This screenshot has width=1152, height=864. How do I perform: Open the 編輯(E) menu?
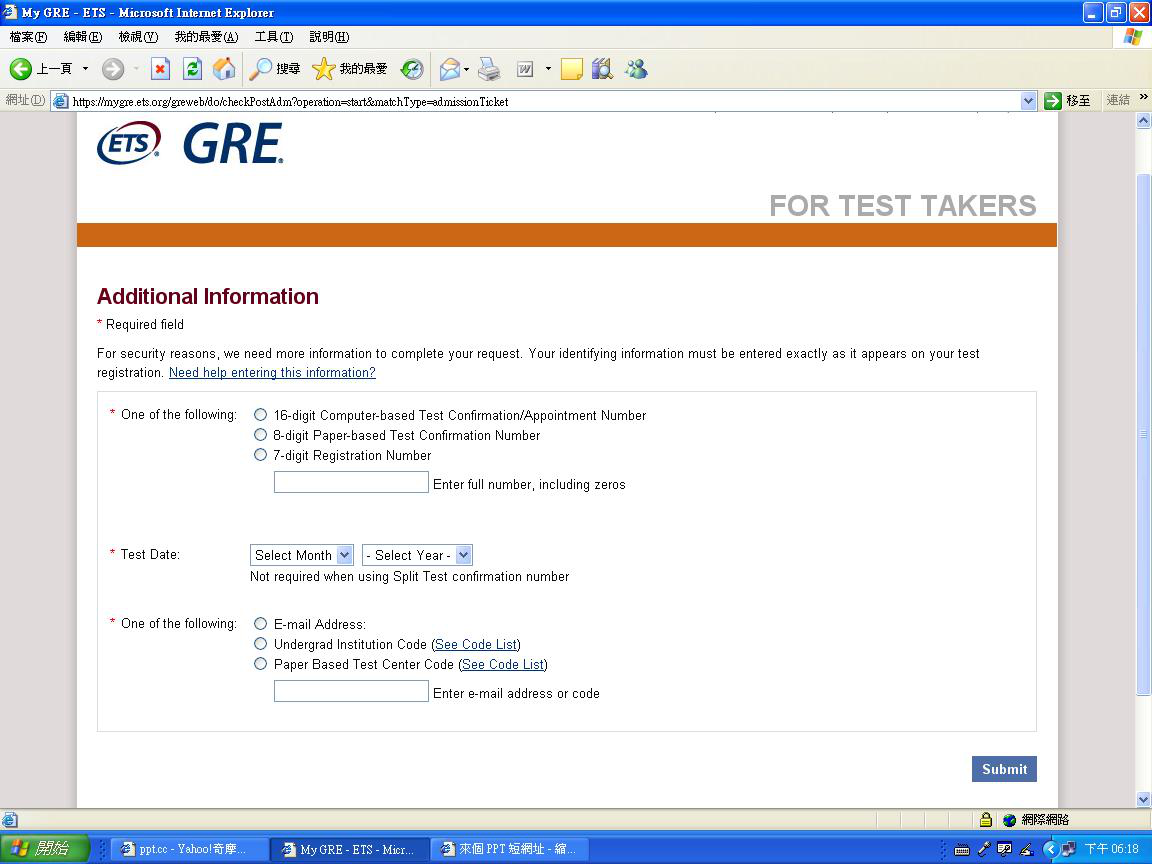(83, 37)
